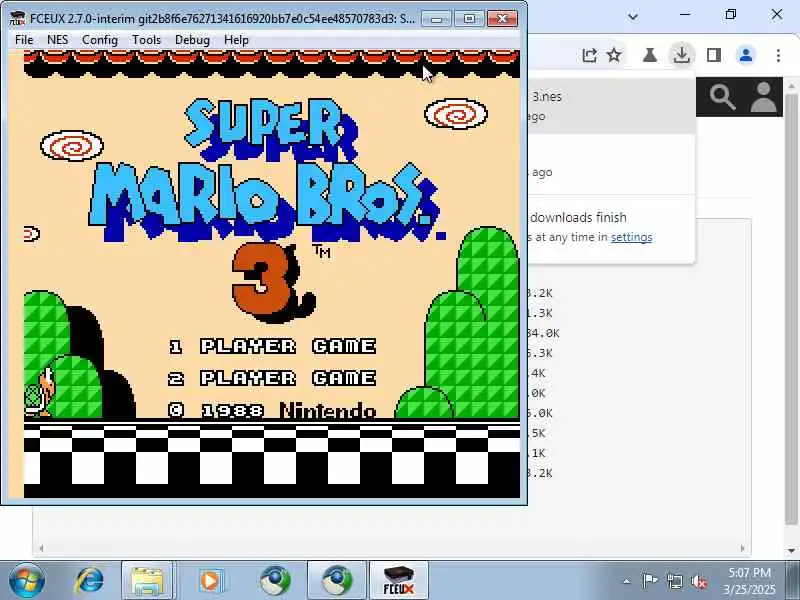Open the Debug menu in FCEUX
800x600 pixels.
point(192,40)
